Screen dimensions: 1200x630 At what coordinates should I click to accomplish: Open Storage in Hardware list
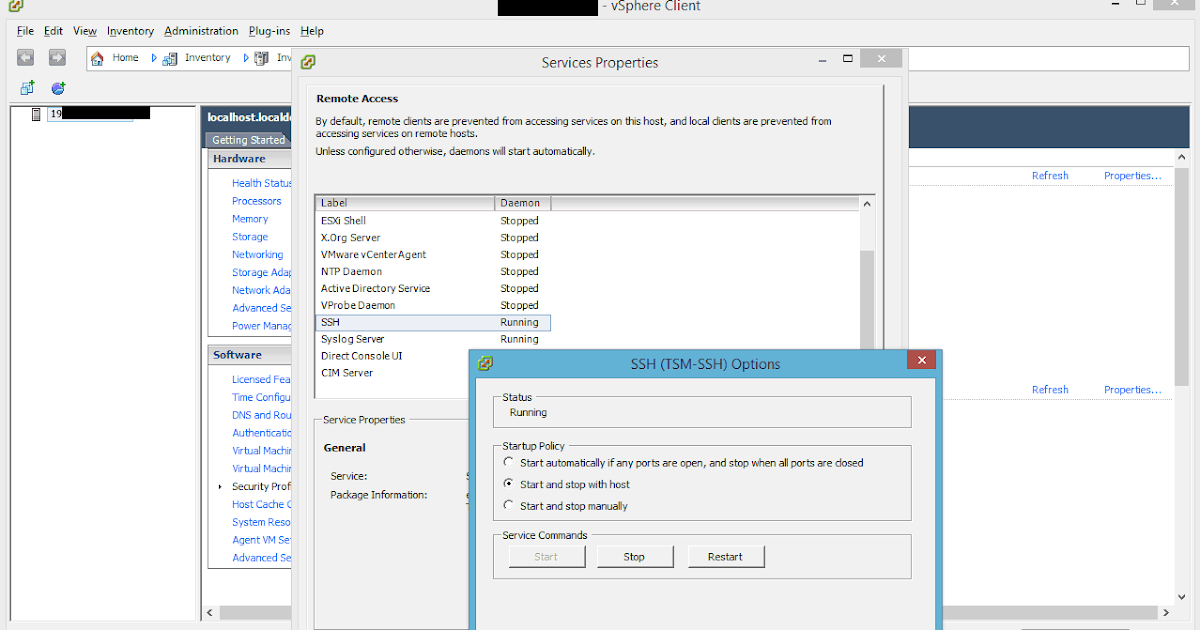click(x=250, y=237)
